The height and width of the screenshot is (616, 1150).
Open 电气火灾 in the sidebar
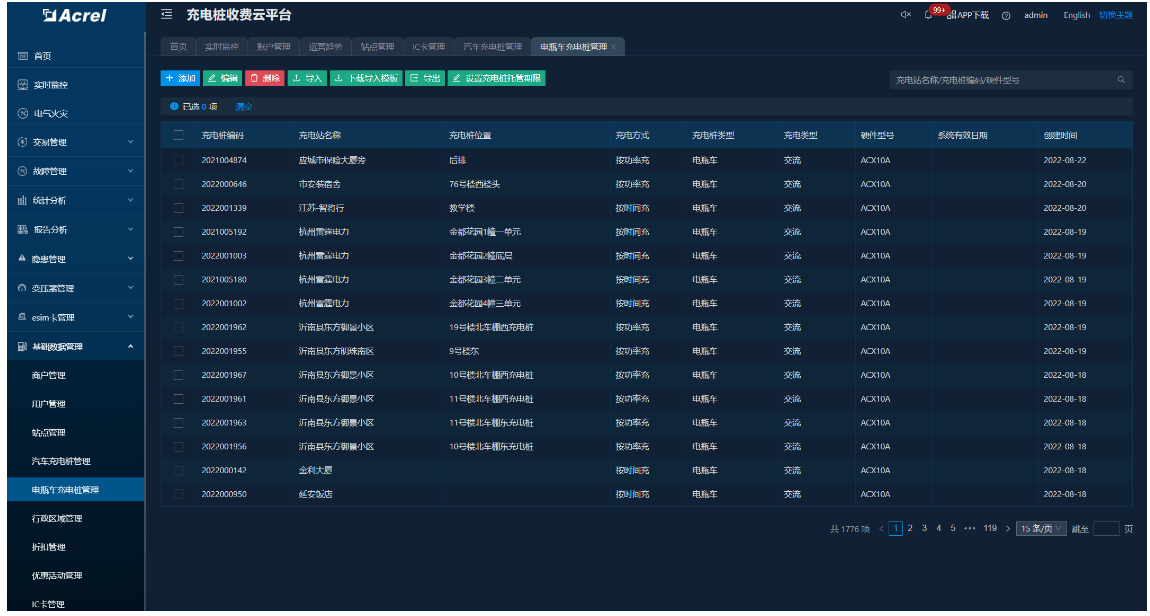coord(50,113)
